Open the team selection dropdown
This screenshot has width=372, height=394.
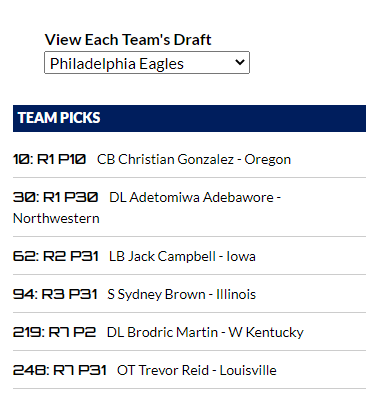pyautogui.click(x=147, y=63)
